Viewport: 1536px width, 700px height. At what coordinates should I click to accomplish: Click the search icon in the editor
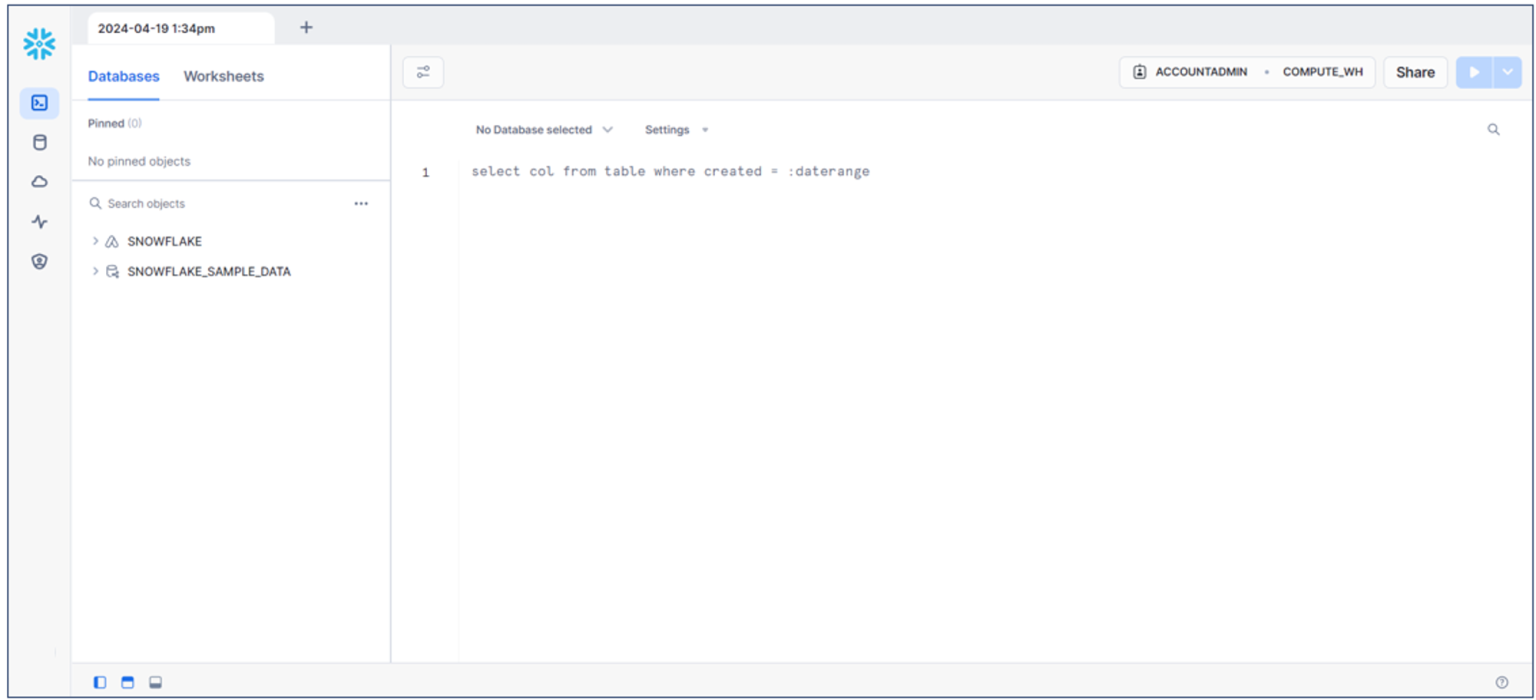(x=1493, y=130)
